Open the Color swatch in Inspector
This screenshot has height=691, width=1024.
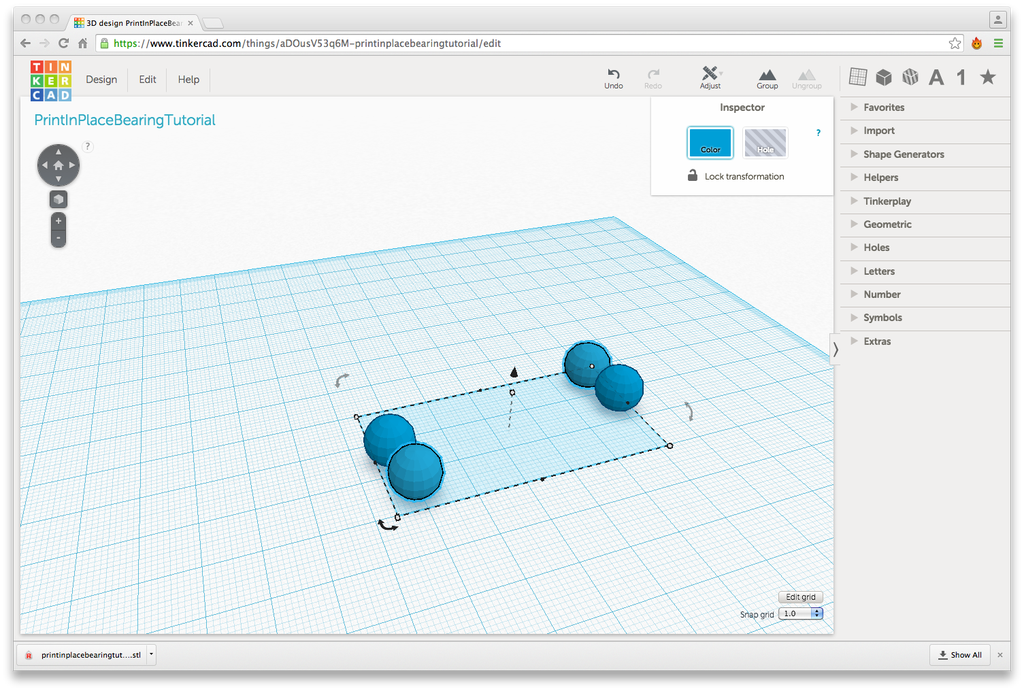(x=710, y=142)
